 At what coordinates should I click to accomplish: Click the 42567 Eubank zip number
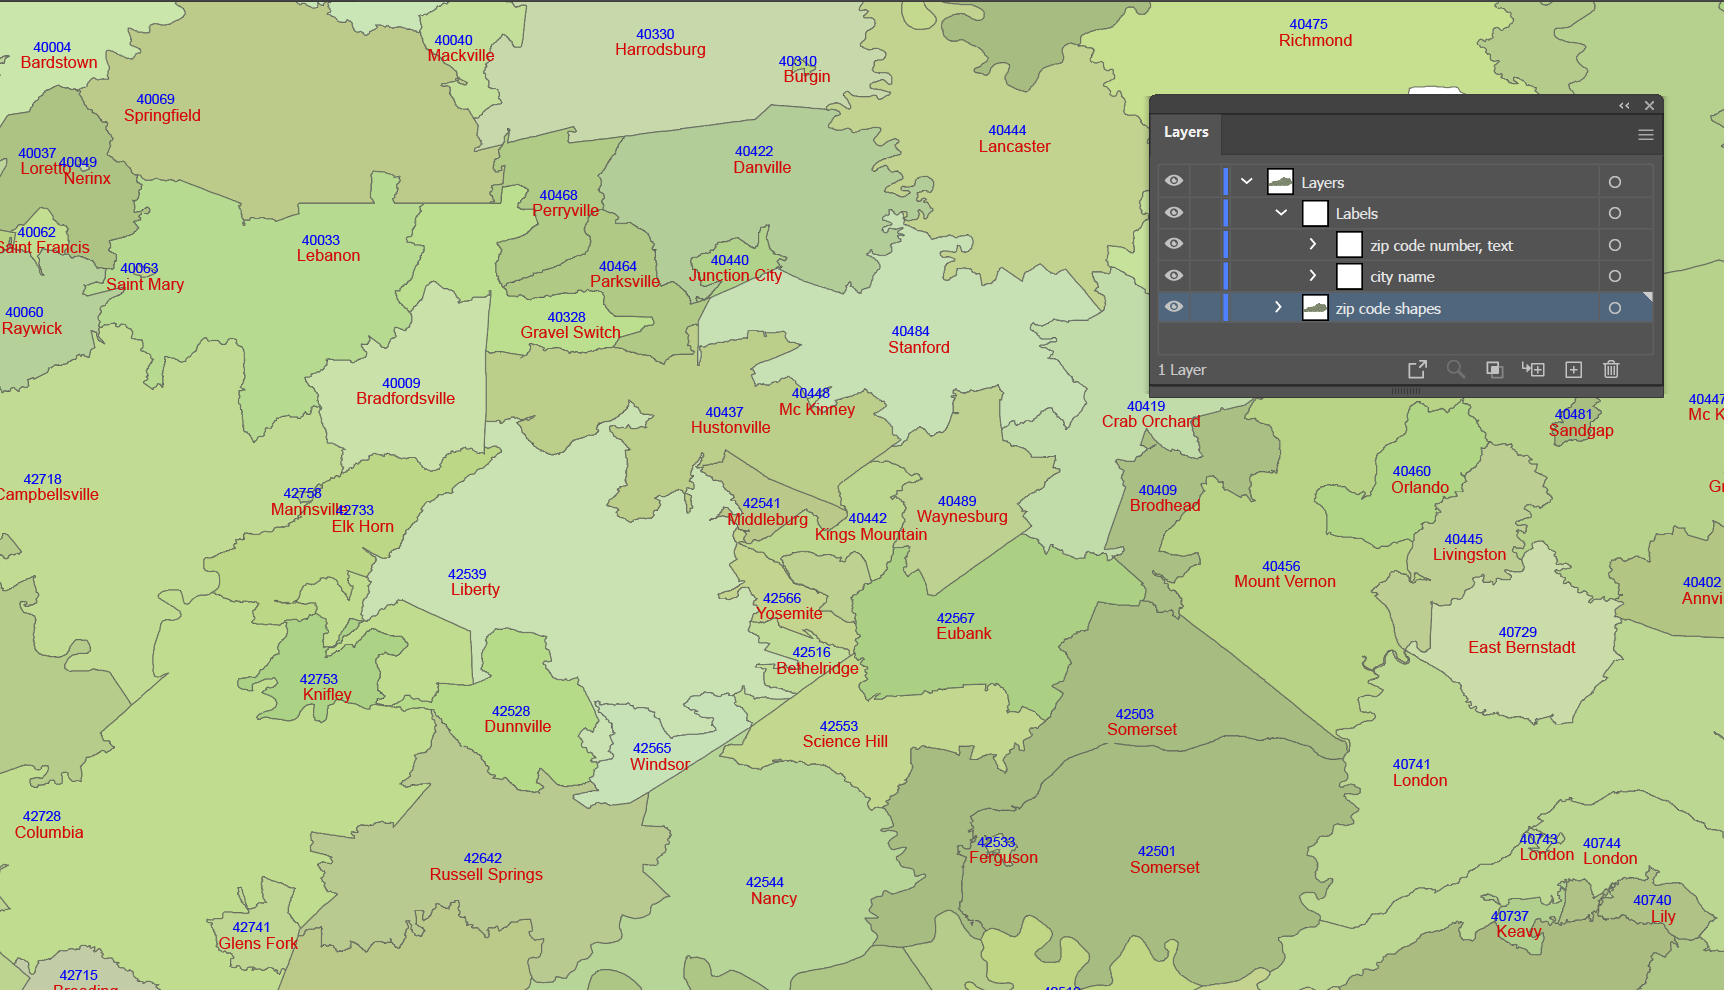956,618
